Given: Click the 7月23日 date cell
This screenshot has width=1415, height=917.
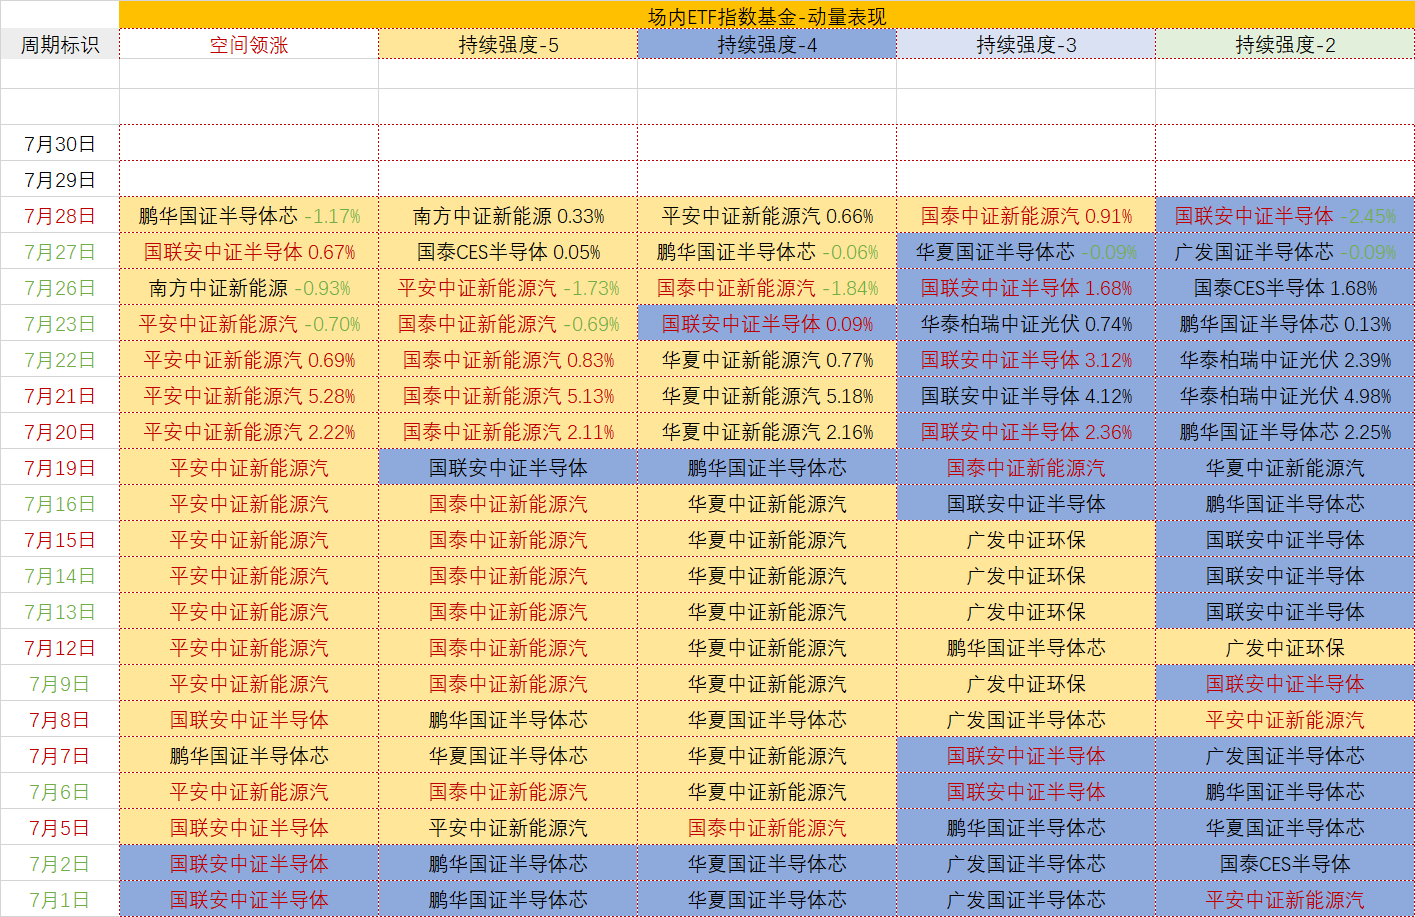Looking at the screenshot, I should tap(60, 324).
